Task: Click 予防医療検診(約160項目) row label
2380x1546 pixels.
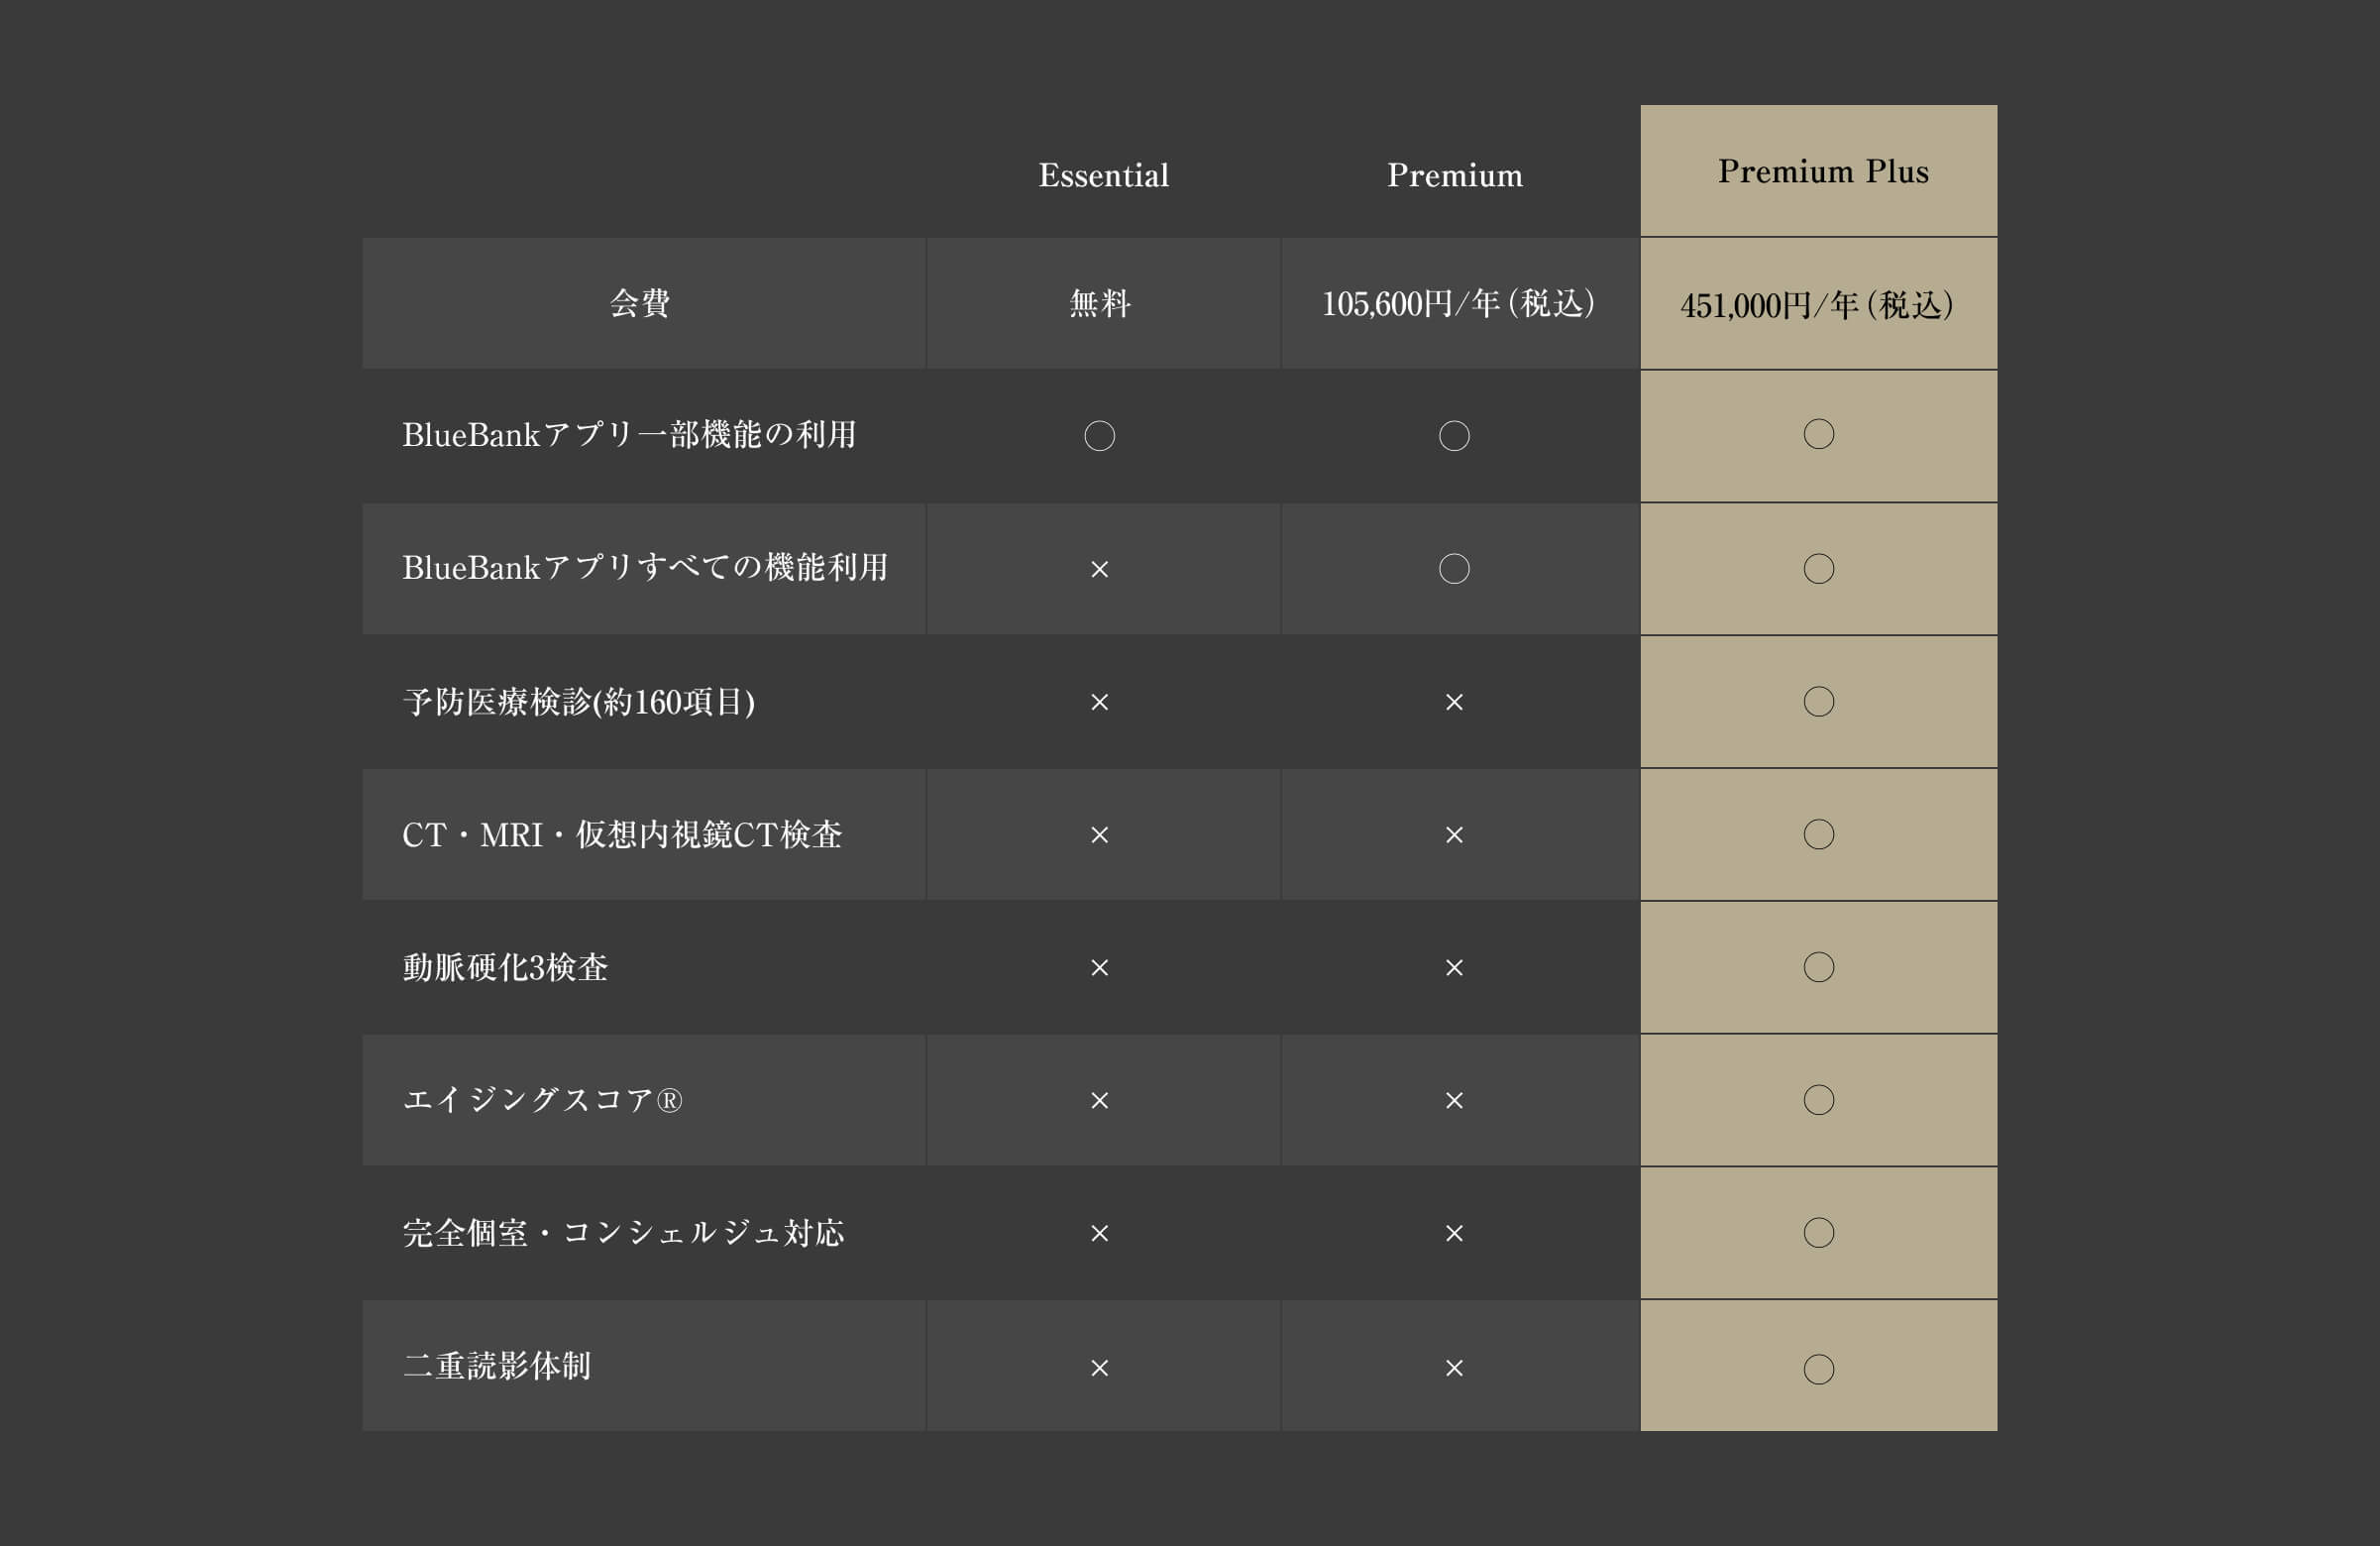Action: click(x=578, y=702)
